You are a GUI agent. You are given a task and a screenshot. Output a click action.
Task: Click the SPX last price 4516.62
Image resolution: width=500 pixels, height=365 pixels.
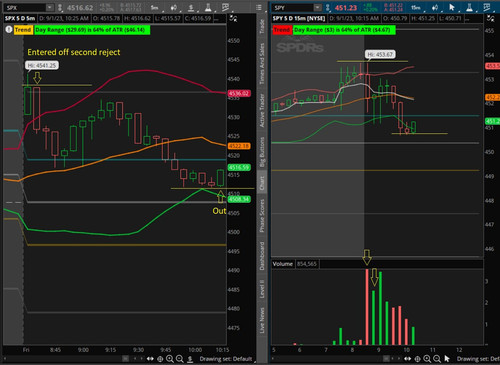(80, 7)
